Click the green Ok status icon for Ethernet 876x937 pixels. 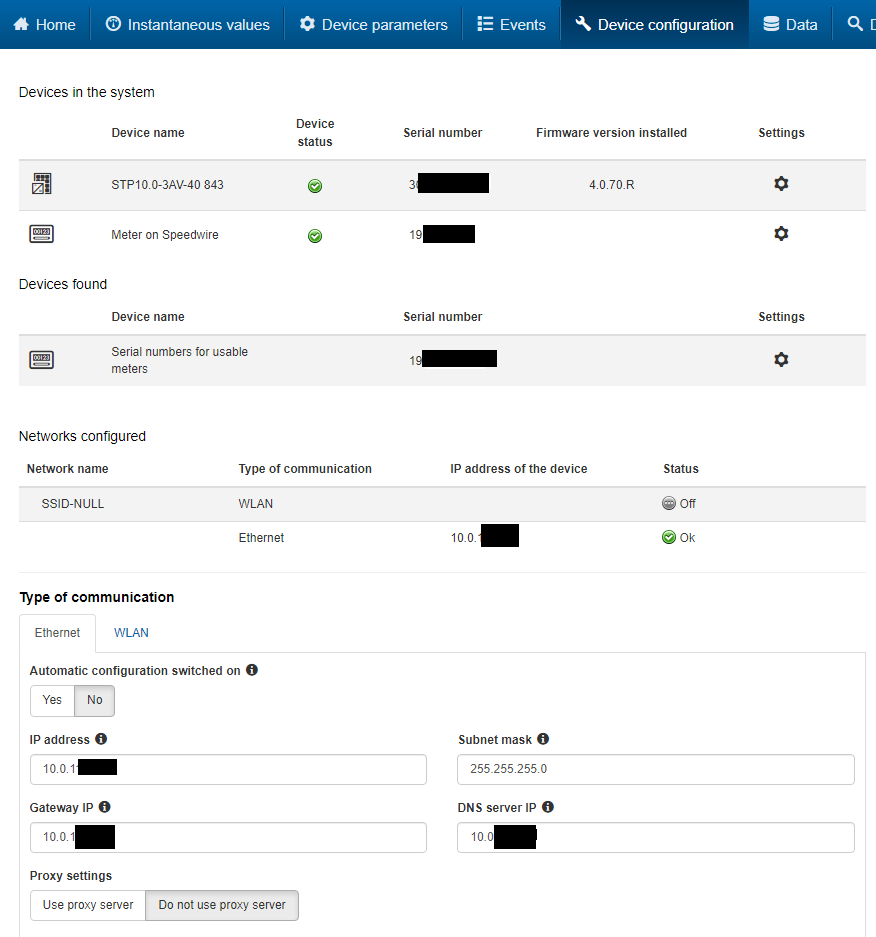pyautogui.click(x=669, y=537)
